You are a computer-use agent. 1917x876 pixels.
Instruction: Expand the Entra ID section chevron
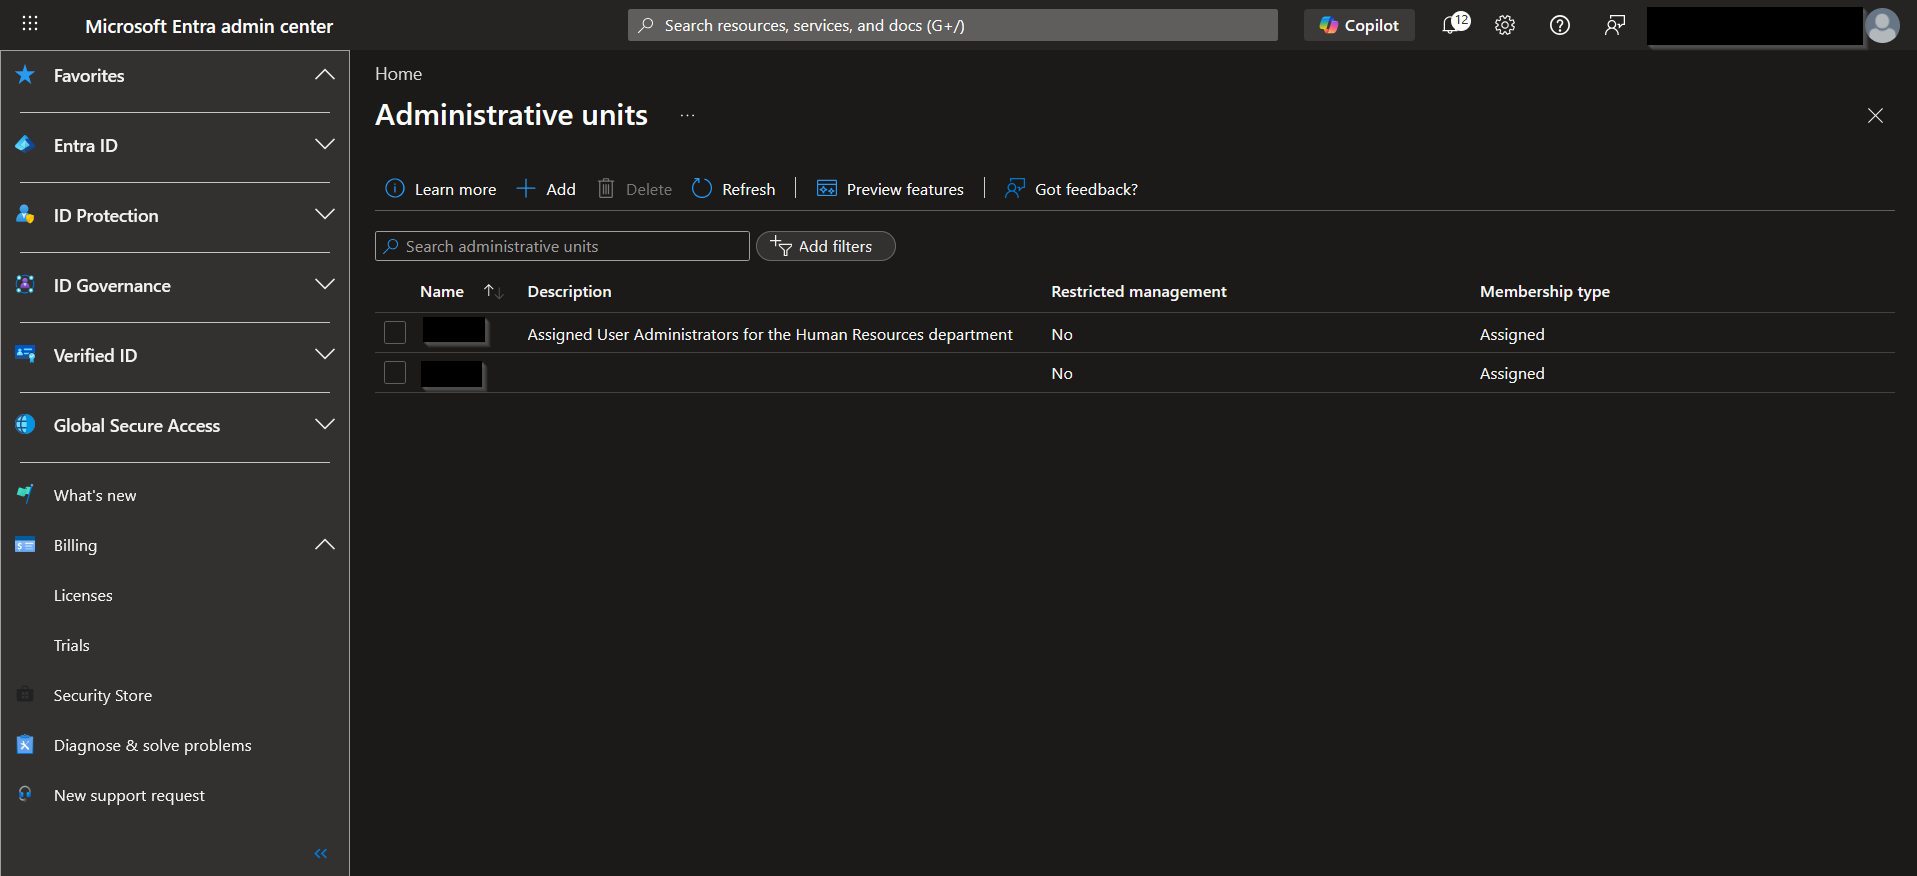pyautogui.click(x=324, y=145)
